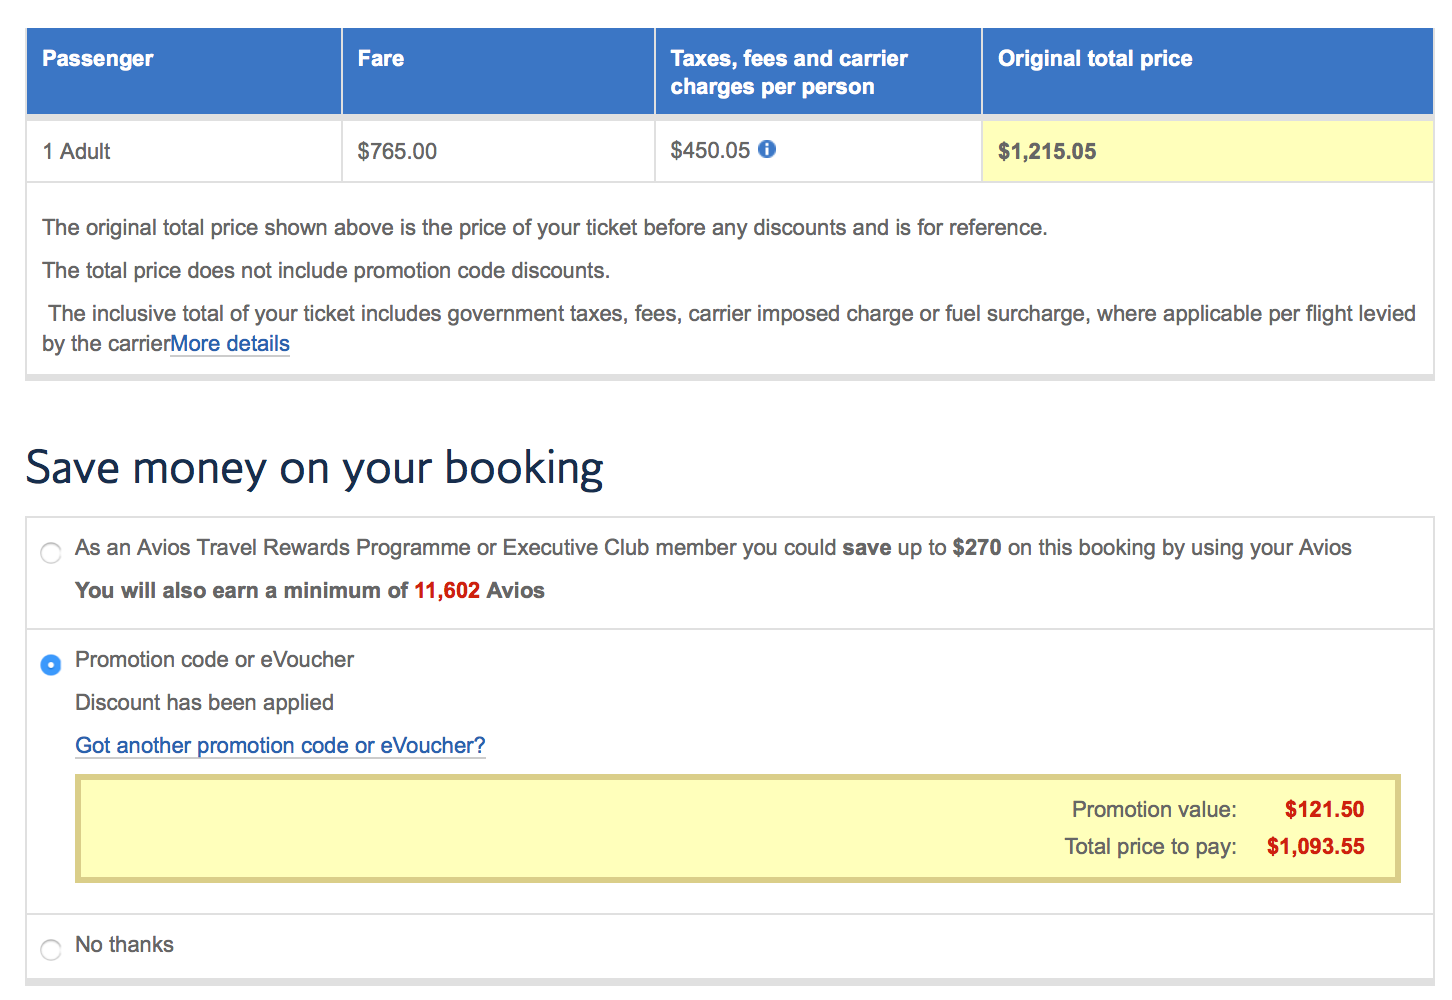Choose the No thanks radio button

(50, 949)
